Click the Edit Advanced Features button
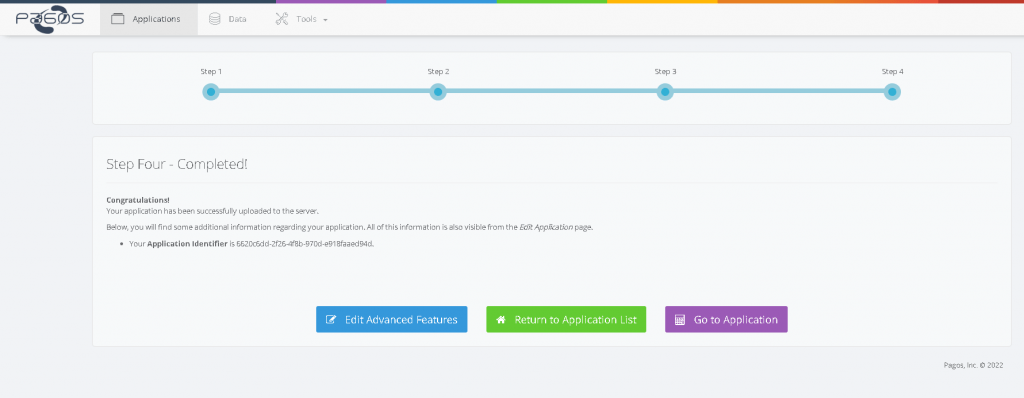The width and height of the screenshot is (1024, 398). 392,320
